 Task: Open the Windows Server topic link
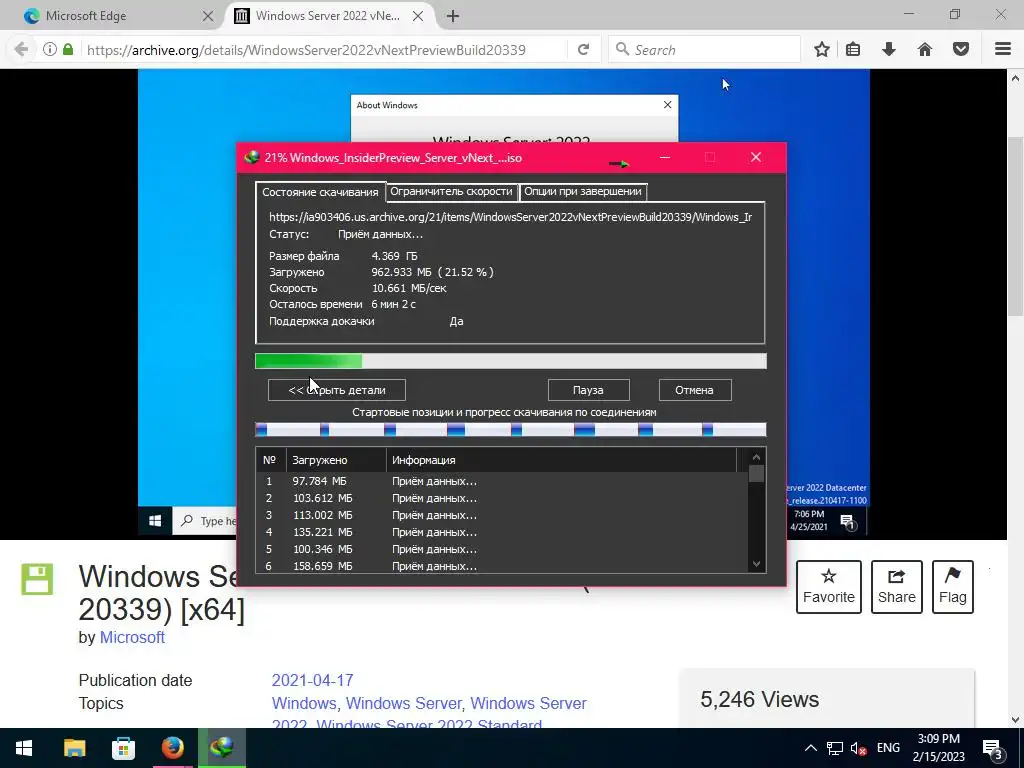(403, 703)
